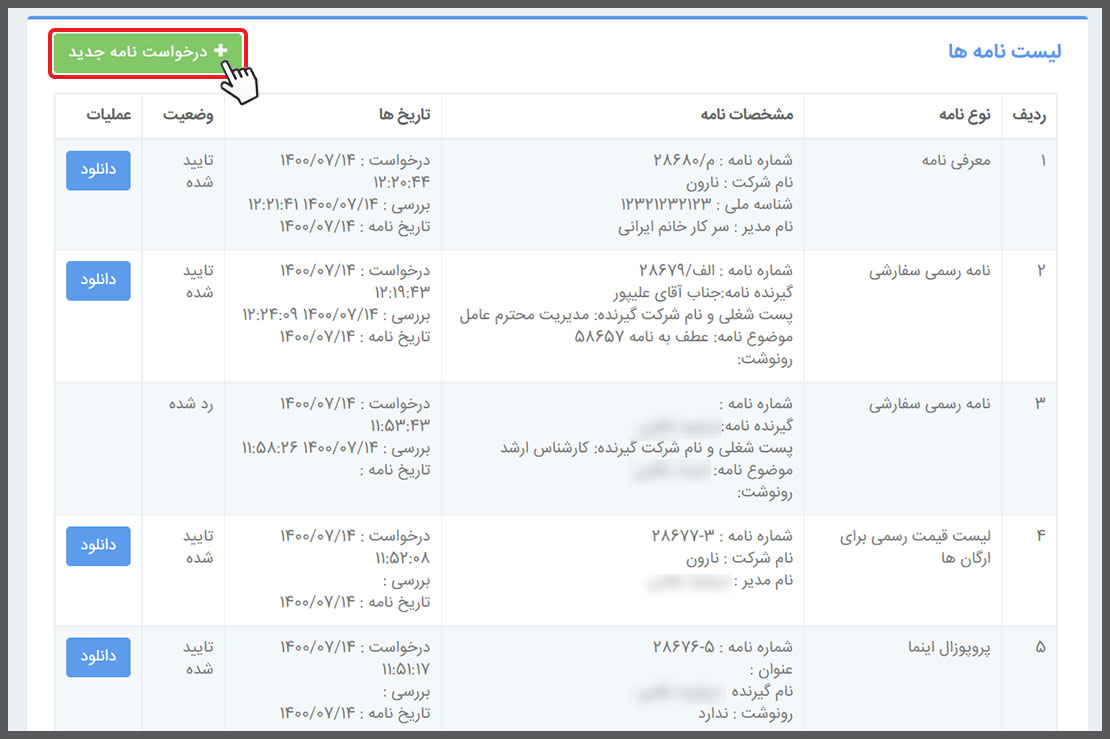Select review time ۱۲:۲۴:۰۹ in row 2
The width and height of the screenshot is (1110, 739).
(270, 315)
